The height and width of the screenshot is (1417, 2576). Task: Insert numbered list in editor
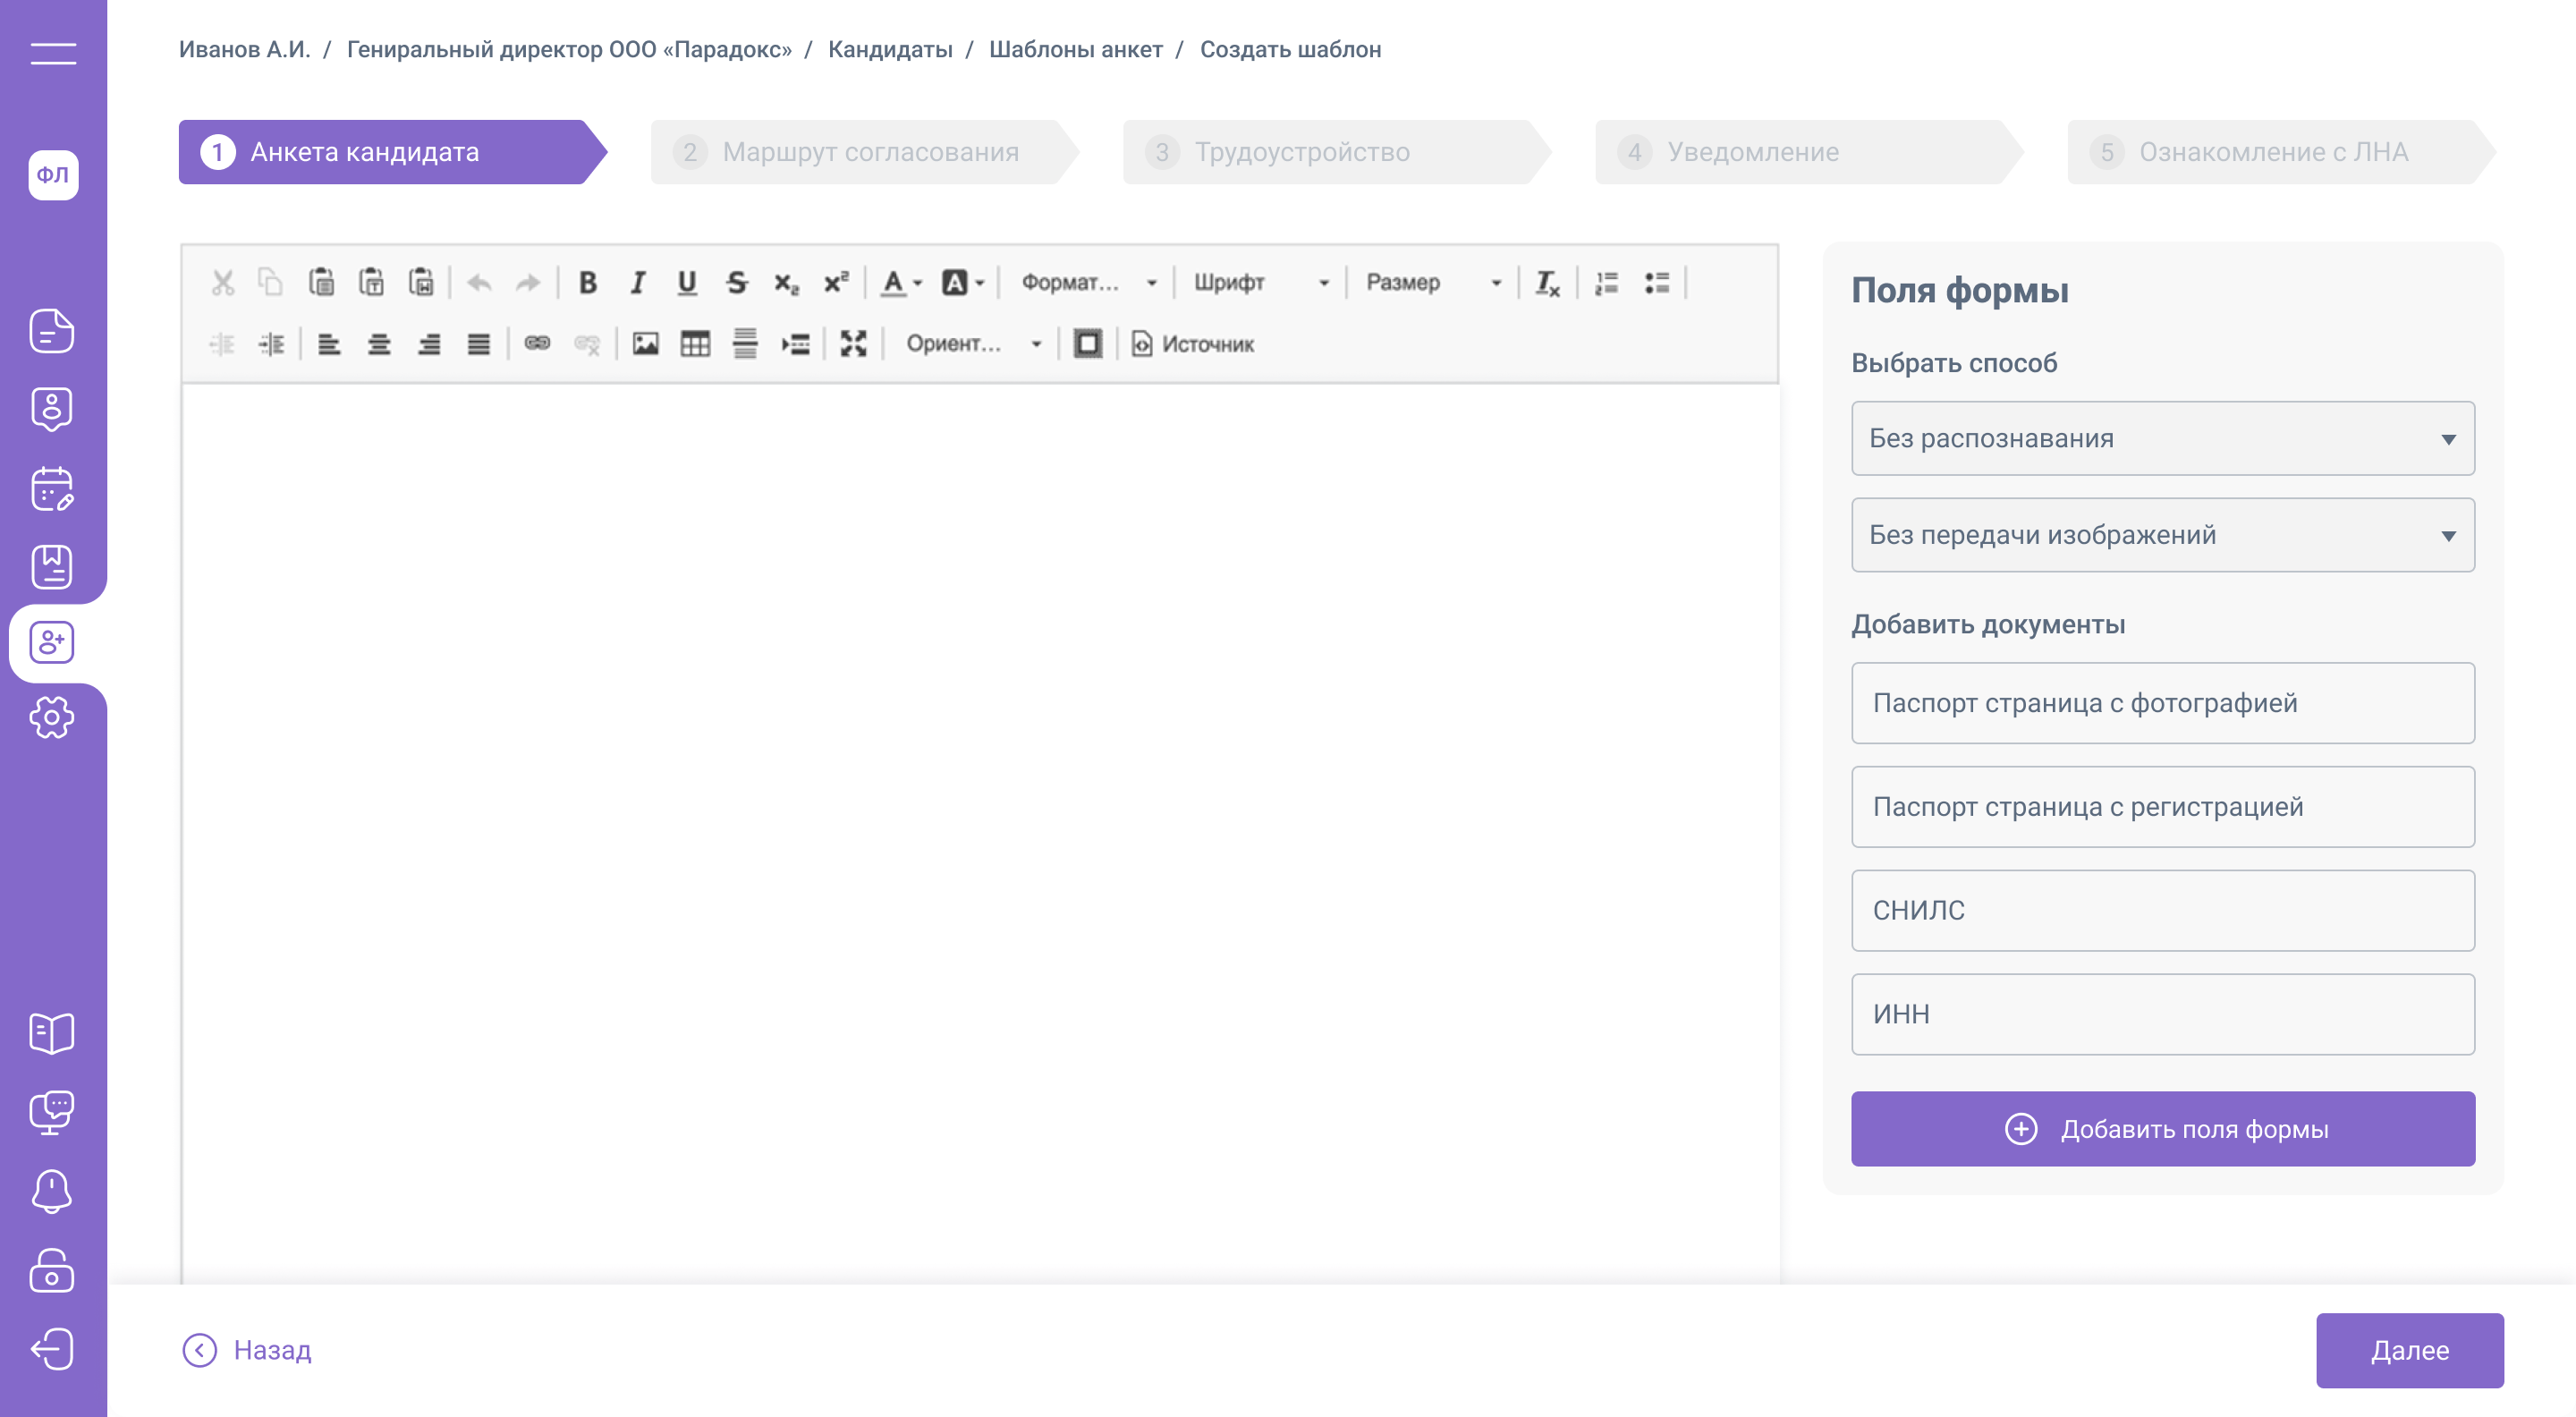(x=1607, y=283)
